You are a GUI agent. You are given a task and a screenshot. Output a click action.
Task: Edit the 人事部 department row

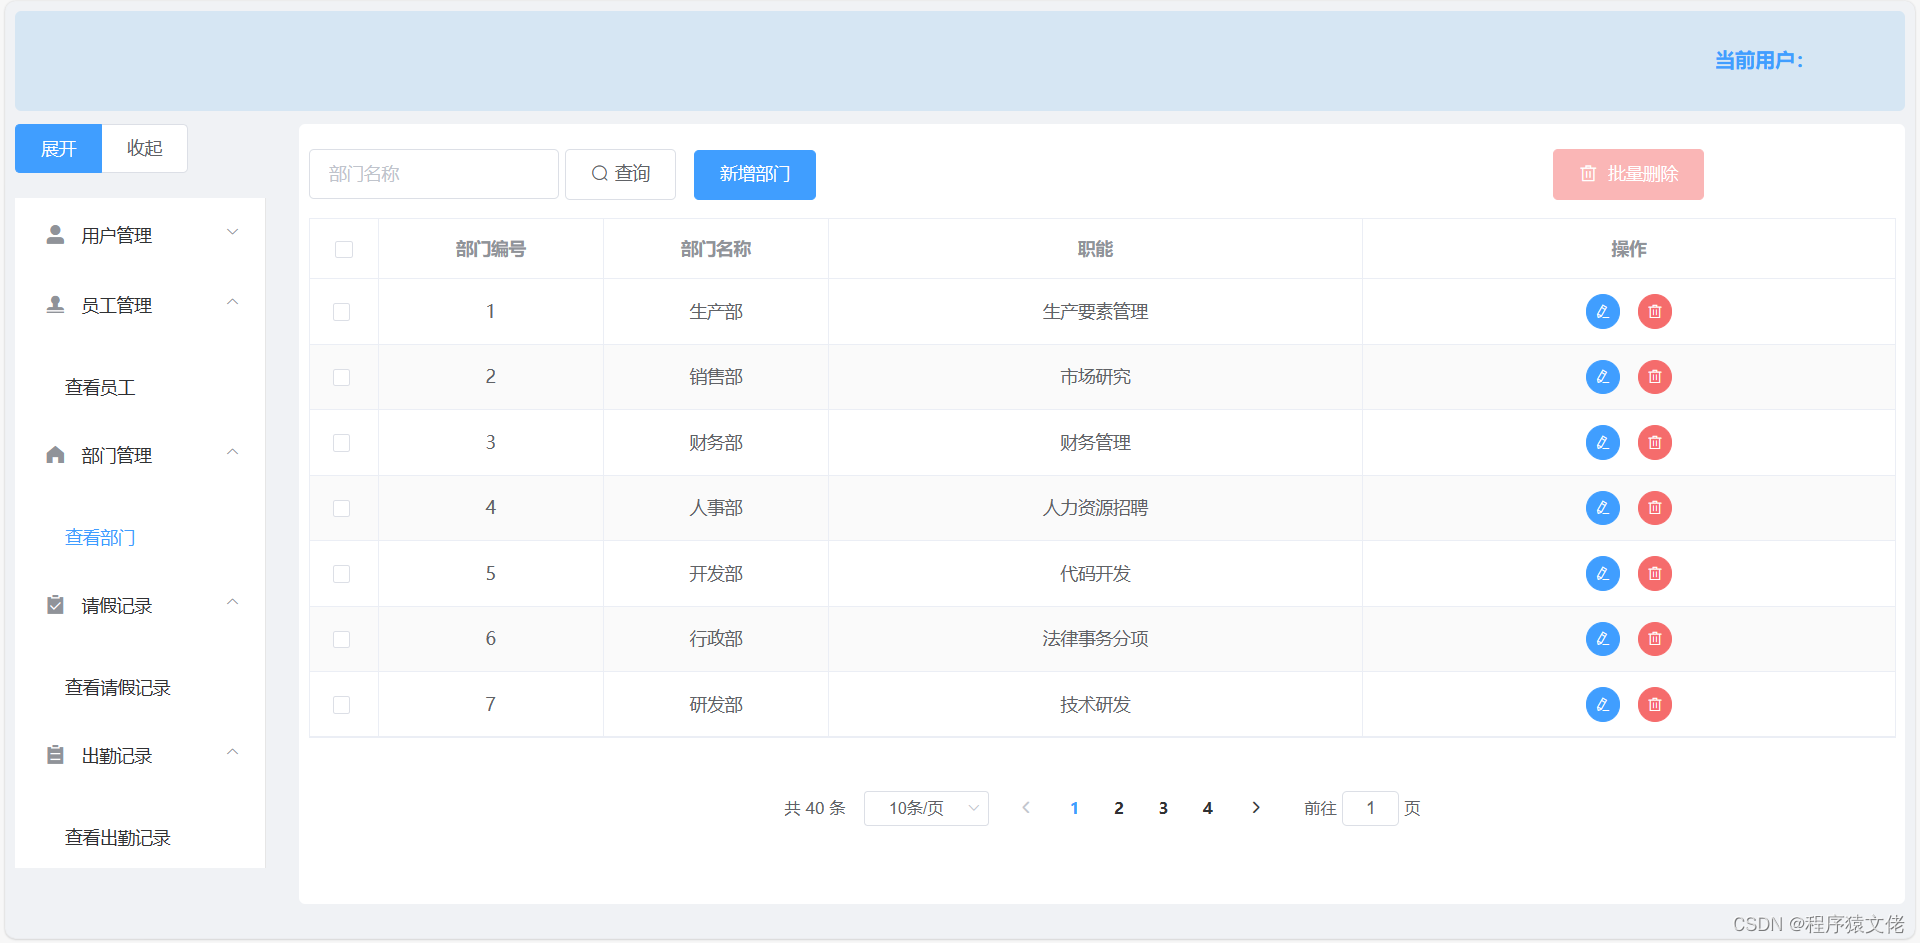pyautogui.click(x=1602, y=508)
